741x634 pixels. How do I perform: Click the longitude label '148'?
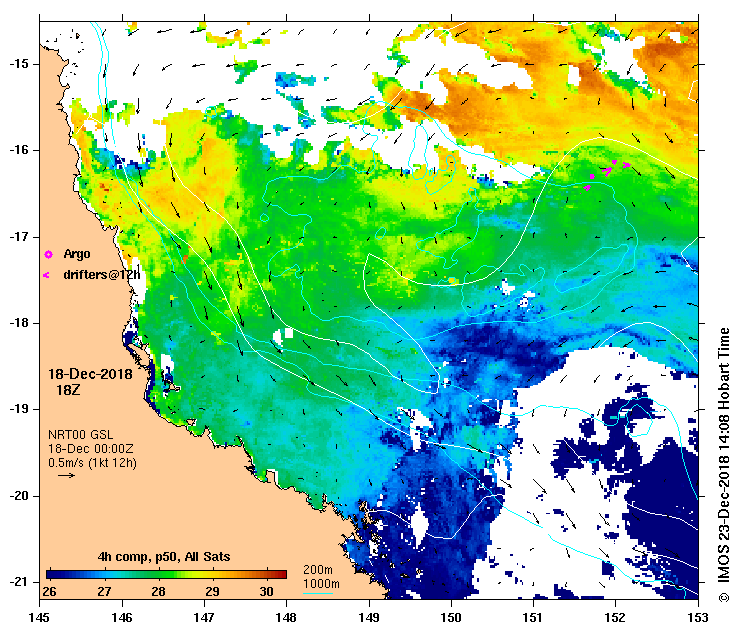[x=286, y=617]
